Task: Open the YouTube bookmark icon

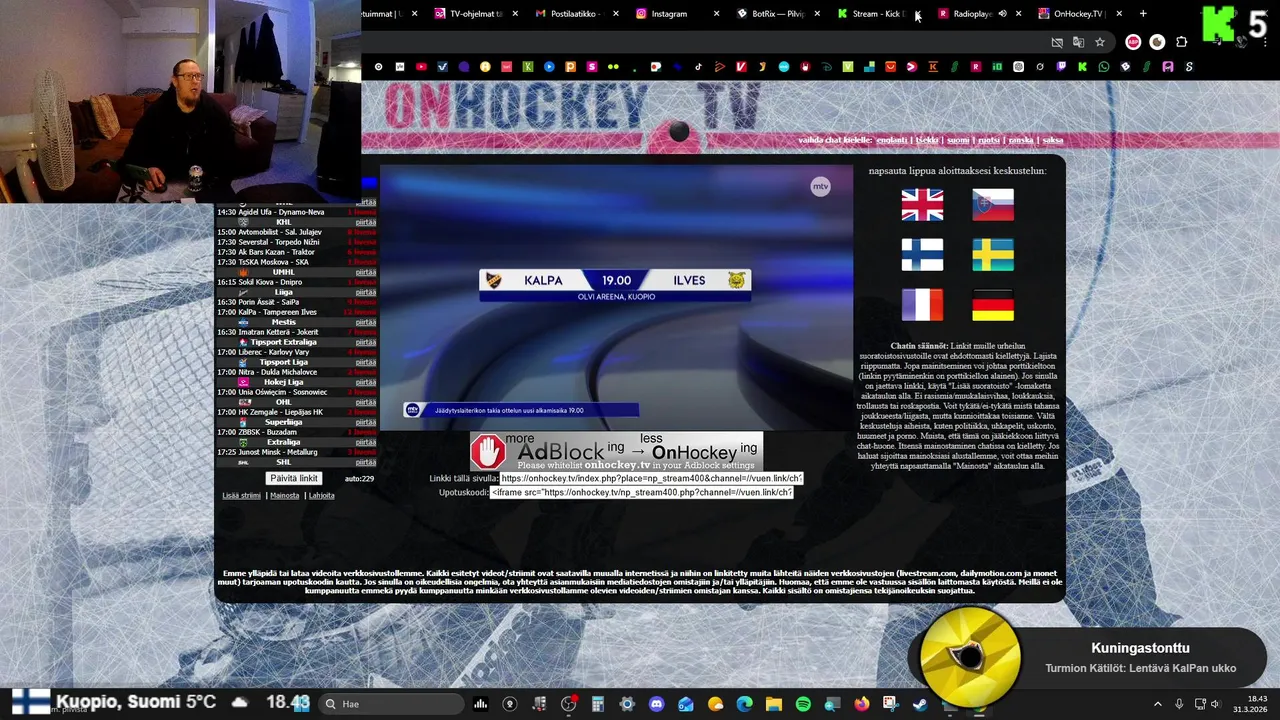Action: click(x=421, y=67)
